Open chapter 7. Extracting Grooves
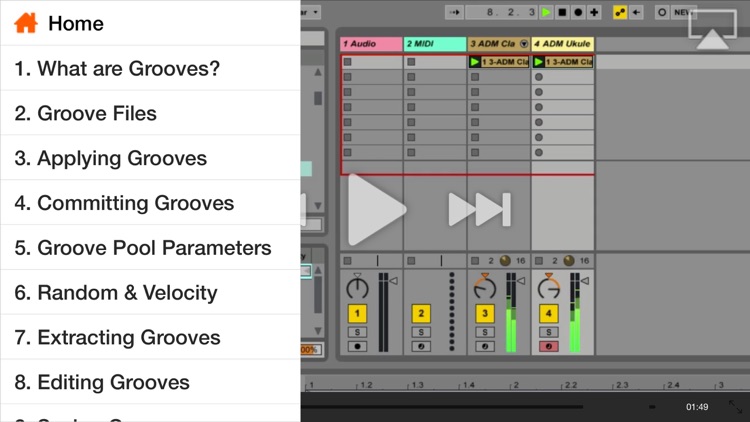Image resolution: width=750 pixels, height=422 pixels. pyautogui.click(x=150, y=337)
